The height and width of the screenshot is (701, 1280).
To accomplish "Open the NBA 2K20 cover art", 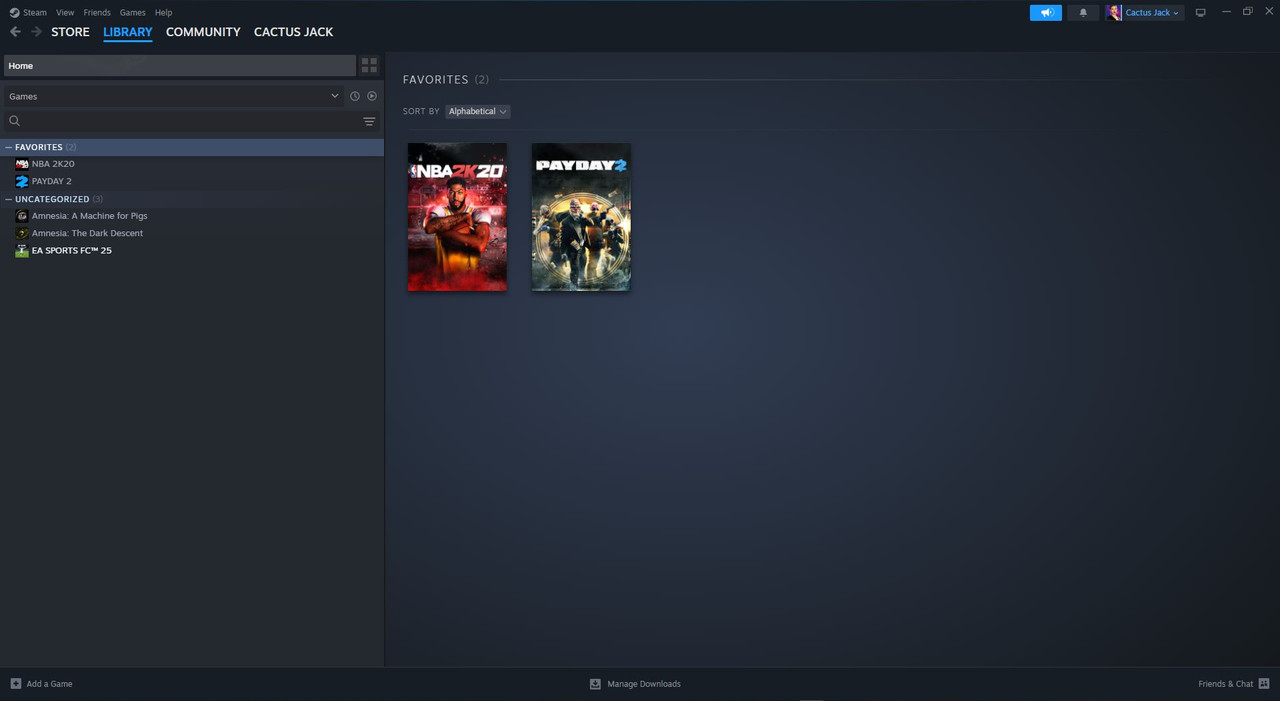I will point(457,217).
